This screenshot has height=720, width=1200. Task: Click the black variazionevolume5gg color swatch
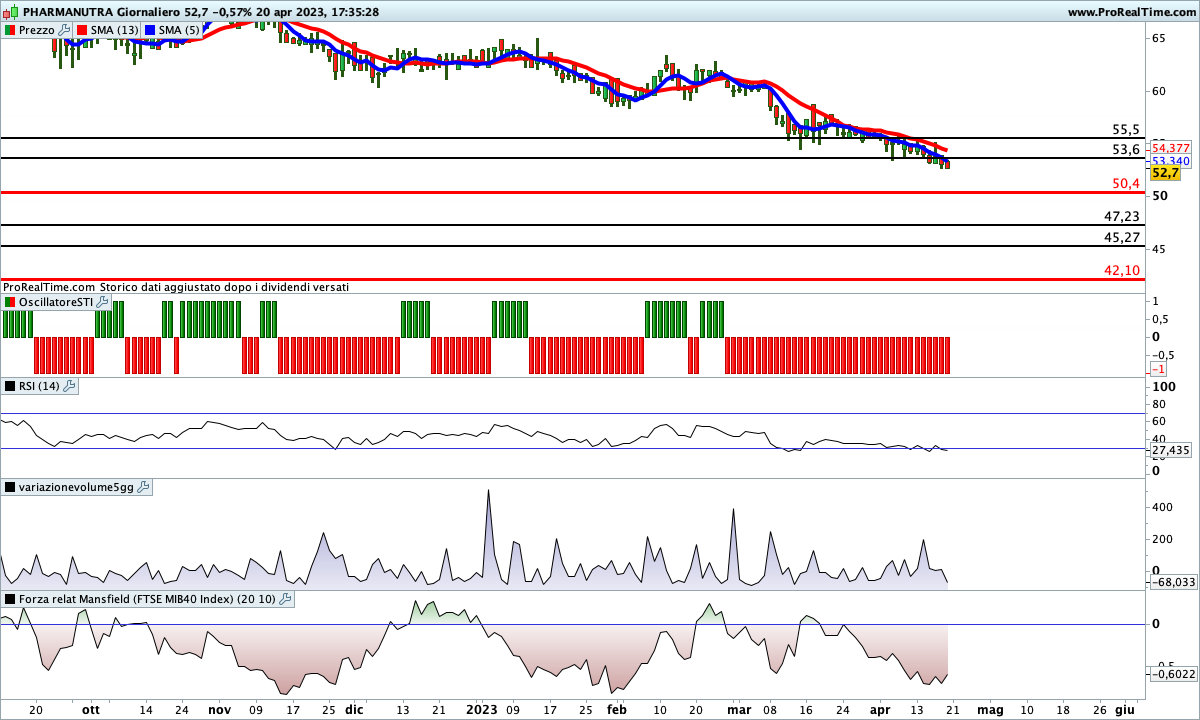(x=10, y=487)
